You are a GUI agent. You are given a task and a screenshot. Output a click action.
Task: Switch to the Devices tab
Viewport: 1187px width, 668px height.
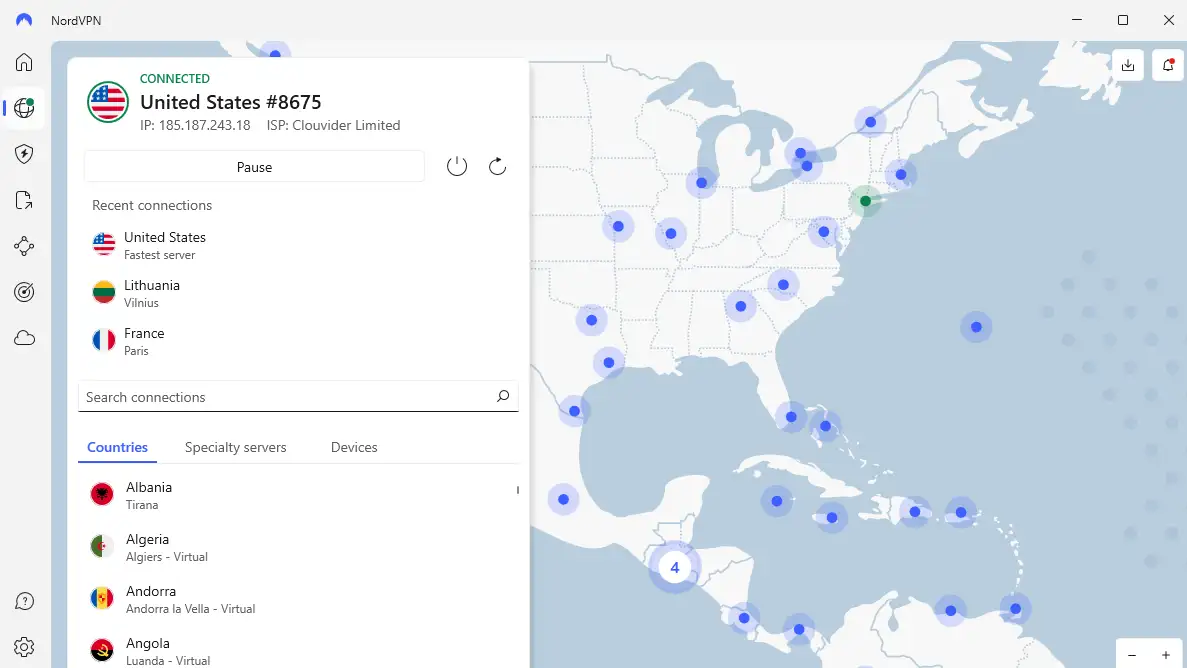(x=353, y=447)
